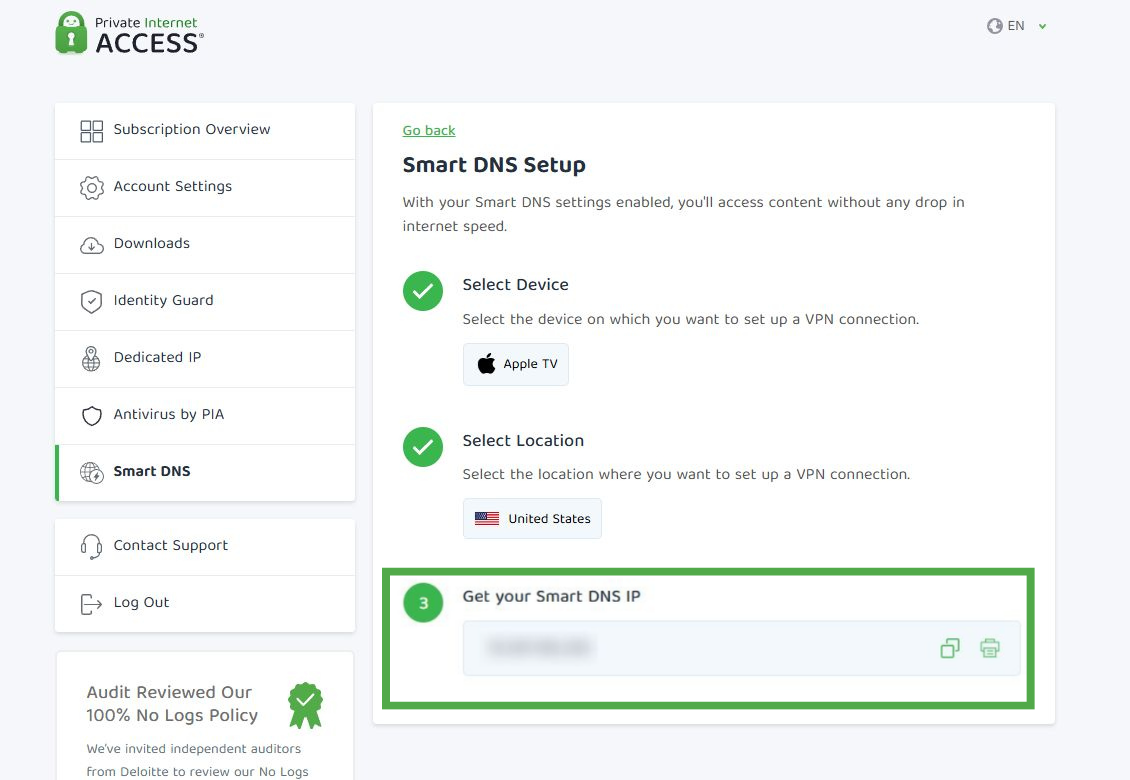The width and height of the screenshot is (1130, 780).
Task: Click the Contact Support headset icon
Action: 92,546
